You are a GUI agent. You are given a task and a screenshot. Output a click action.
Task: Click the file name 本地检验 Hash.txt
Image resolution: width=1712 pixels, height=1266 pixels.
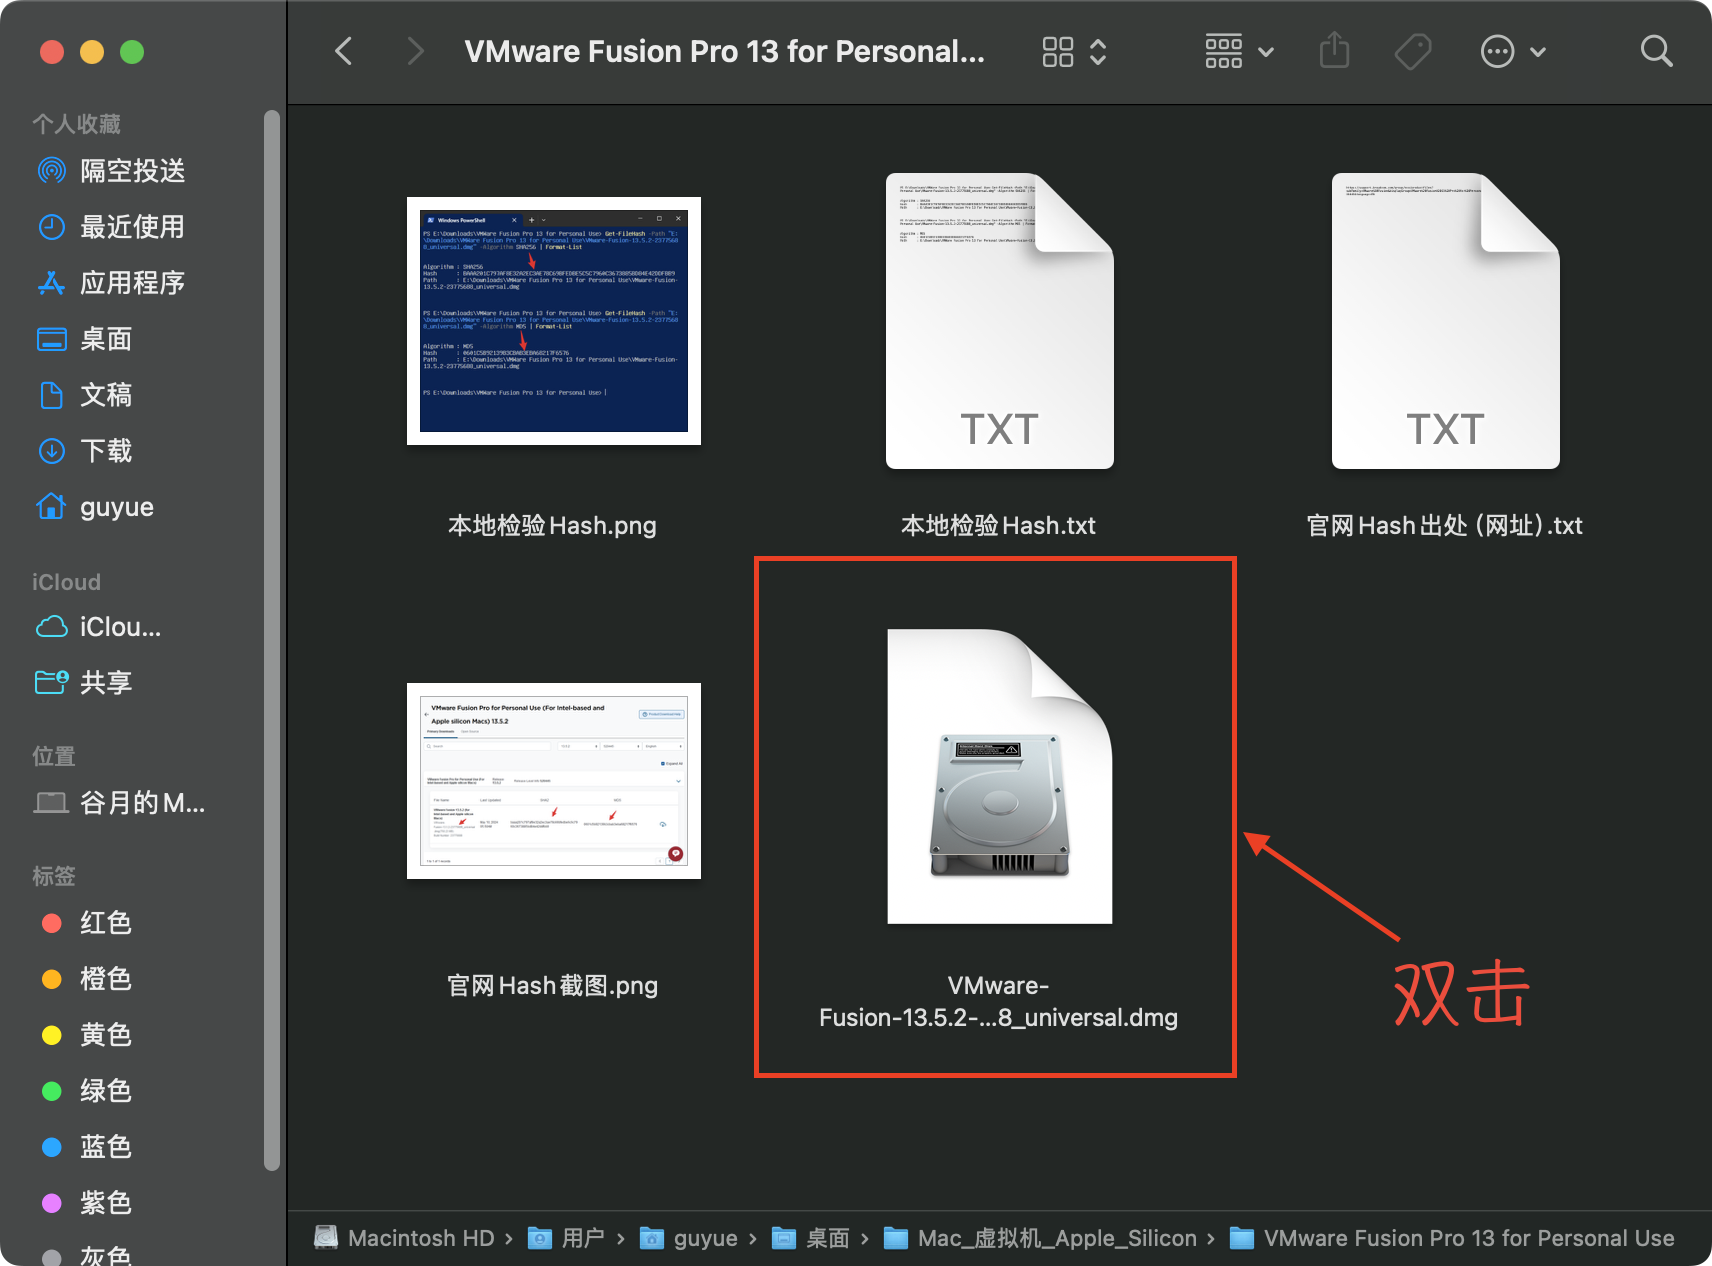tap(998, 526)
